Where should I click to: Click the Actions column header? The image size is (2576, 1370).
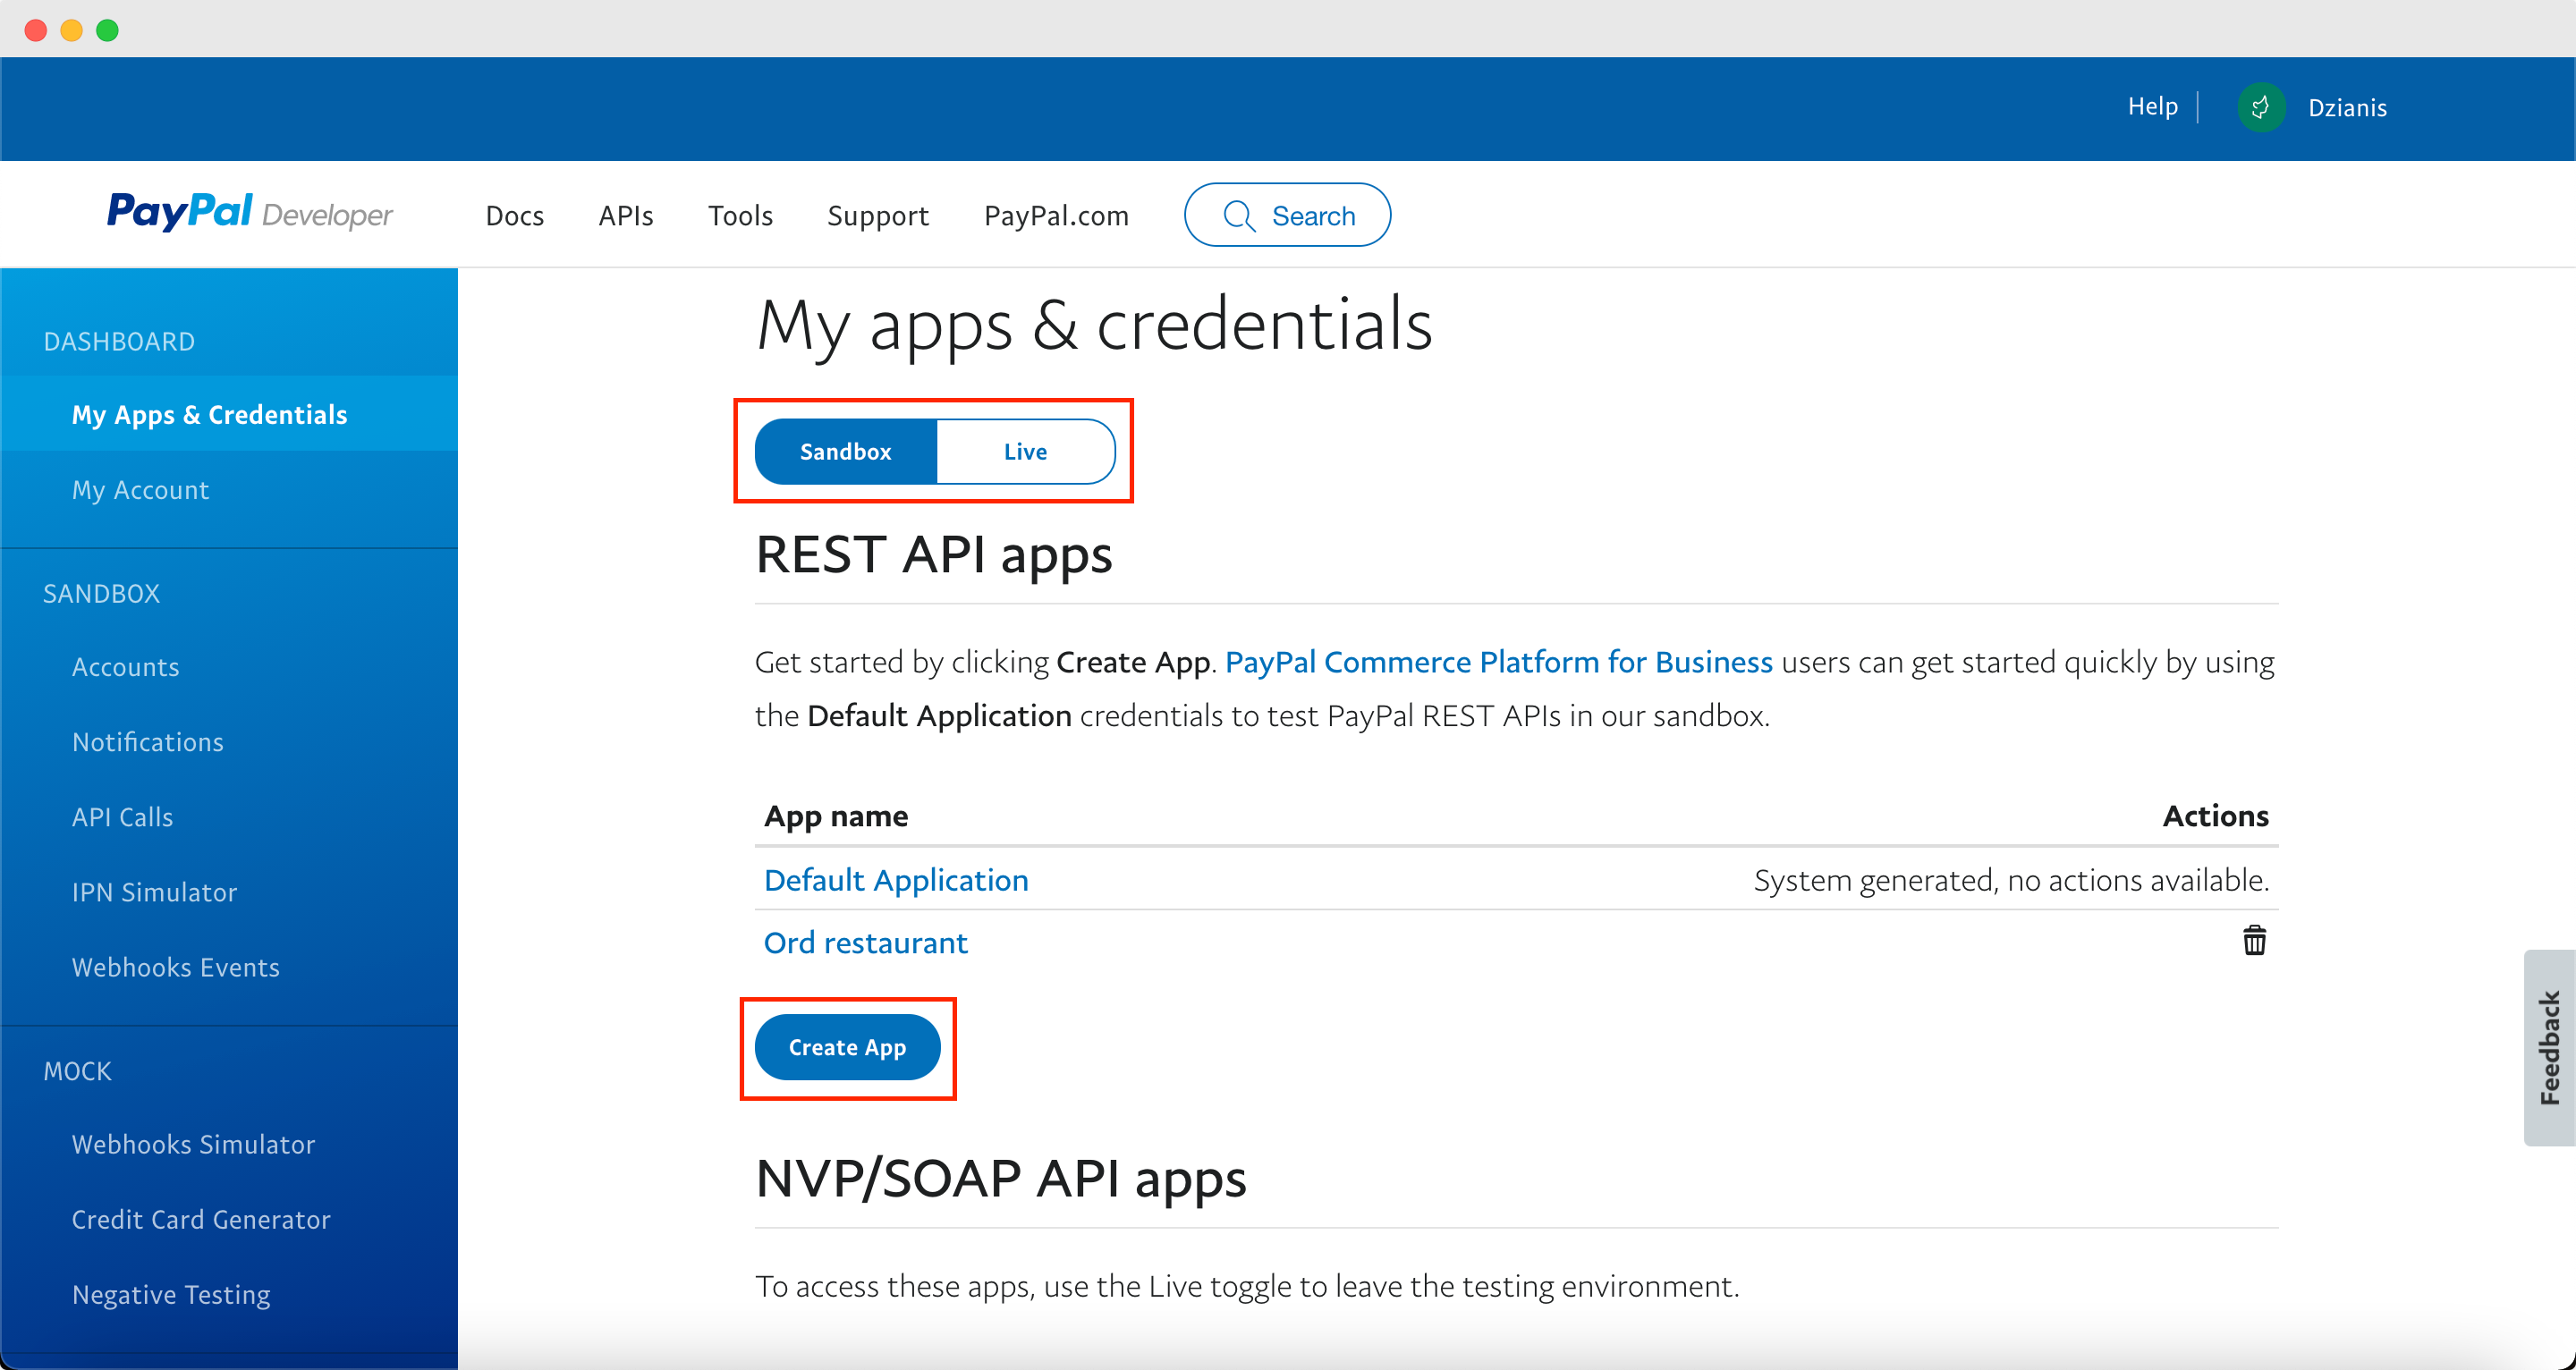tap(2216, 816)
